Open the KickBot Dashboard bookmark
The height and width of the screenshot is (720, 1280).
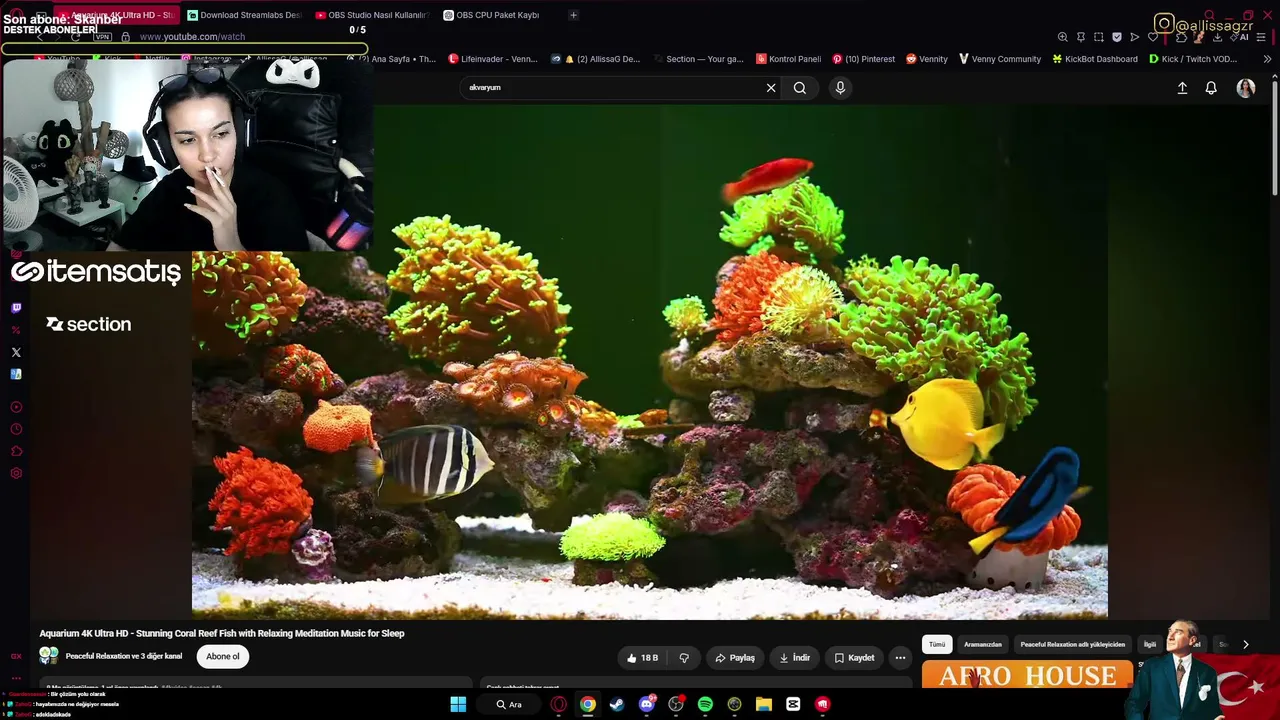(x=1095, y=59)
